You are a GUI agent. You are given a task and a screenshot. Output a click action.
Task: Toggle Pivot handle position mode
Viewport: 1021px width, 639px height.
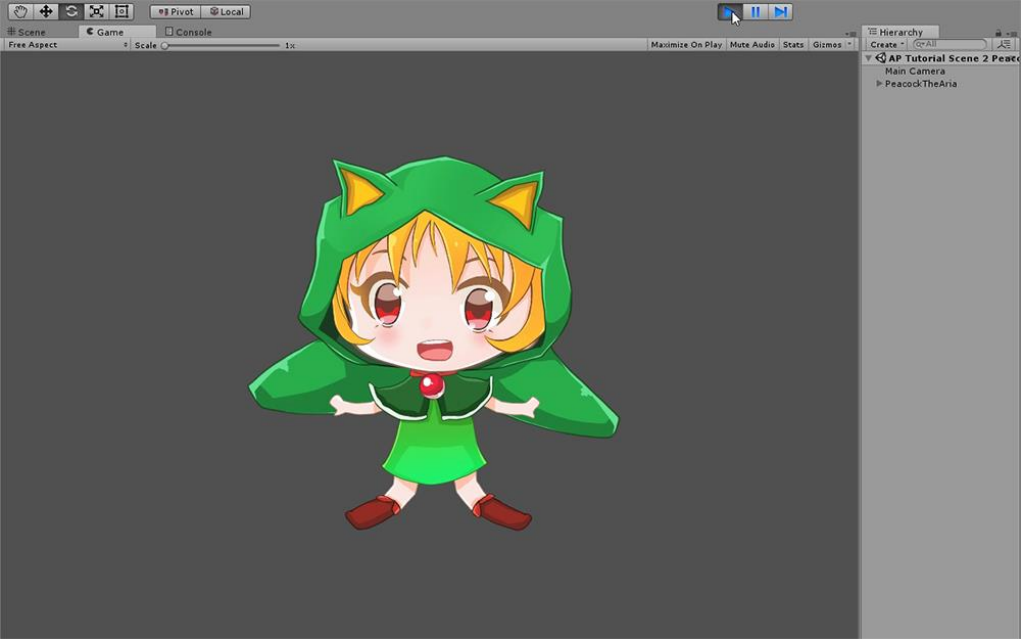tap(176, 12)
